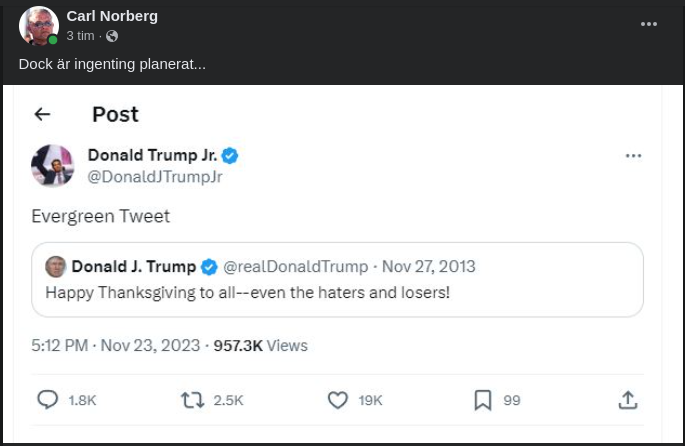This screenshot has width=685, height=446.
Task: Open the @DonaldJTrumpJr handle
Action: (155, 177)
